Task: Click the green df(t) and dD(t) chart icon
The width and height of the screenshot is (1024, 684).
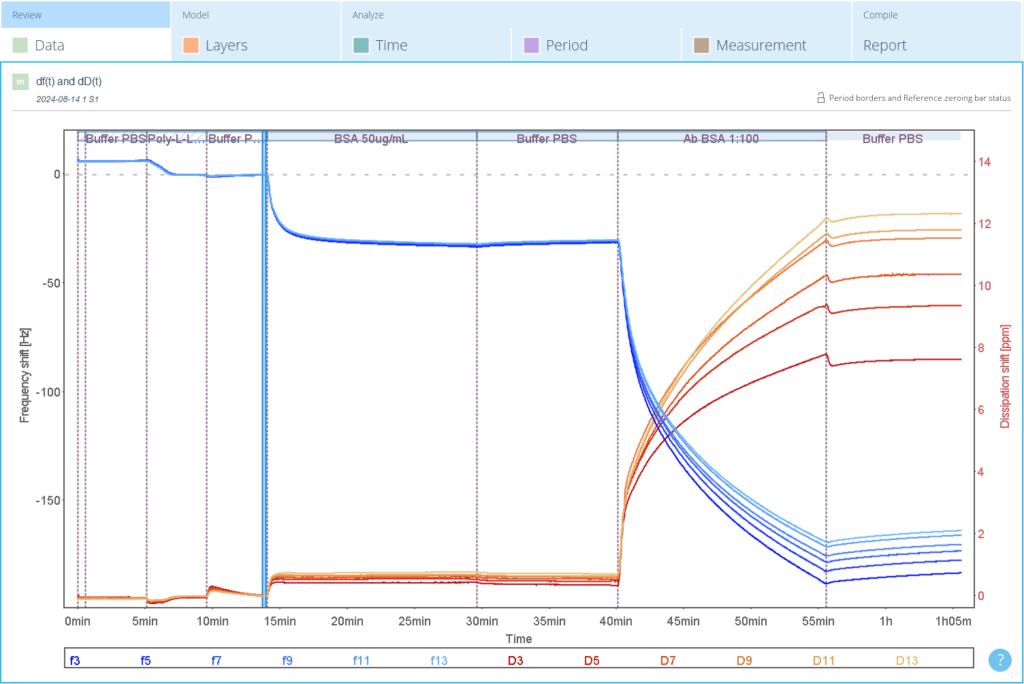Action: coord(20,82)
